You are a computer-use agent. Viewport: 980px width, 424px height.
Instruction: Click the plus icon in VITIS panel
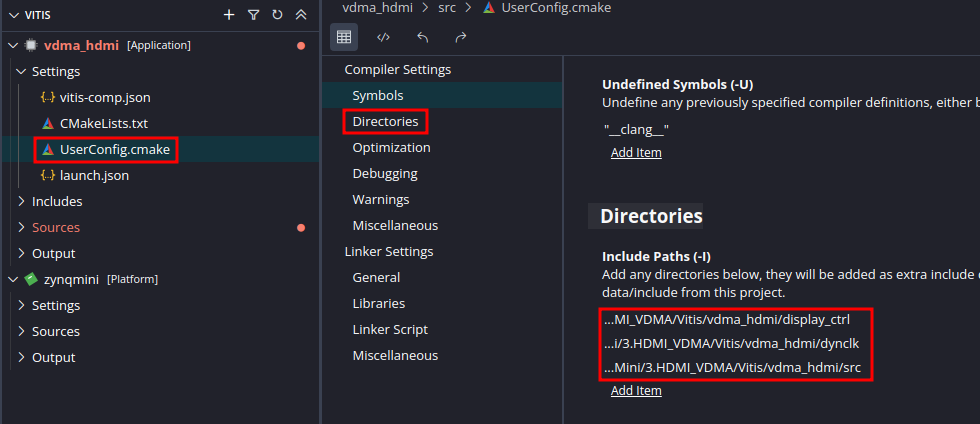click(x=229, y=15)
